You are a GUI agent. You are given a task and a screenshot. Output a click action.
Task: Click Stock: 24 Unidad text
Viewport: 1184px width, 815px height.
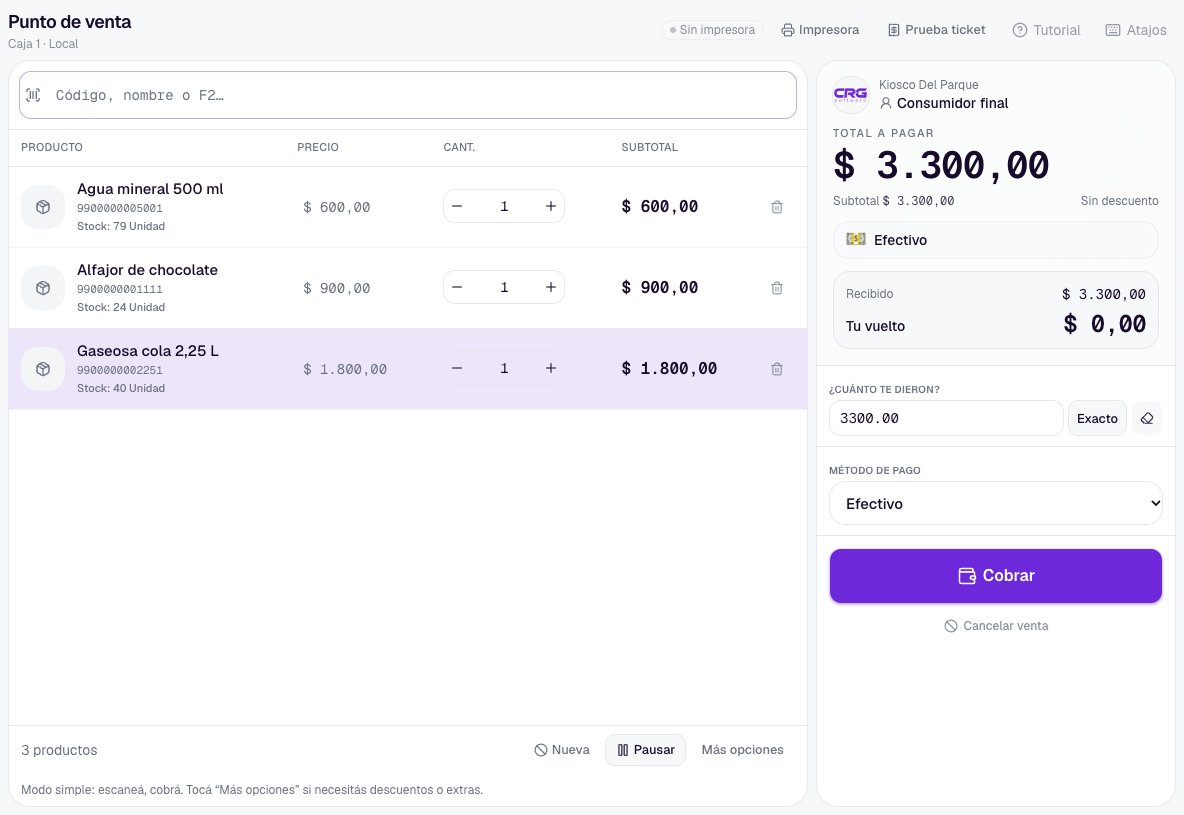[x=121, y=307]
